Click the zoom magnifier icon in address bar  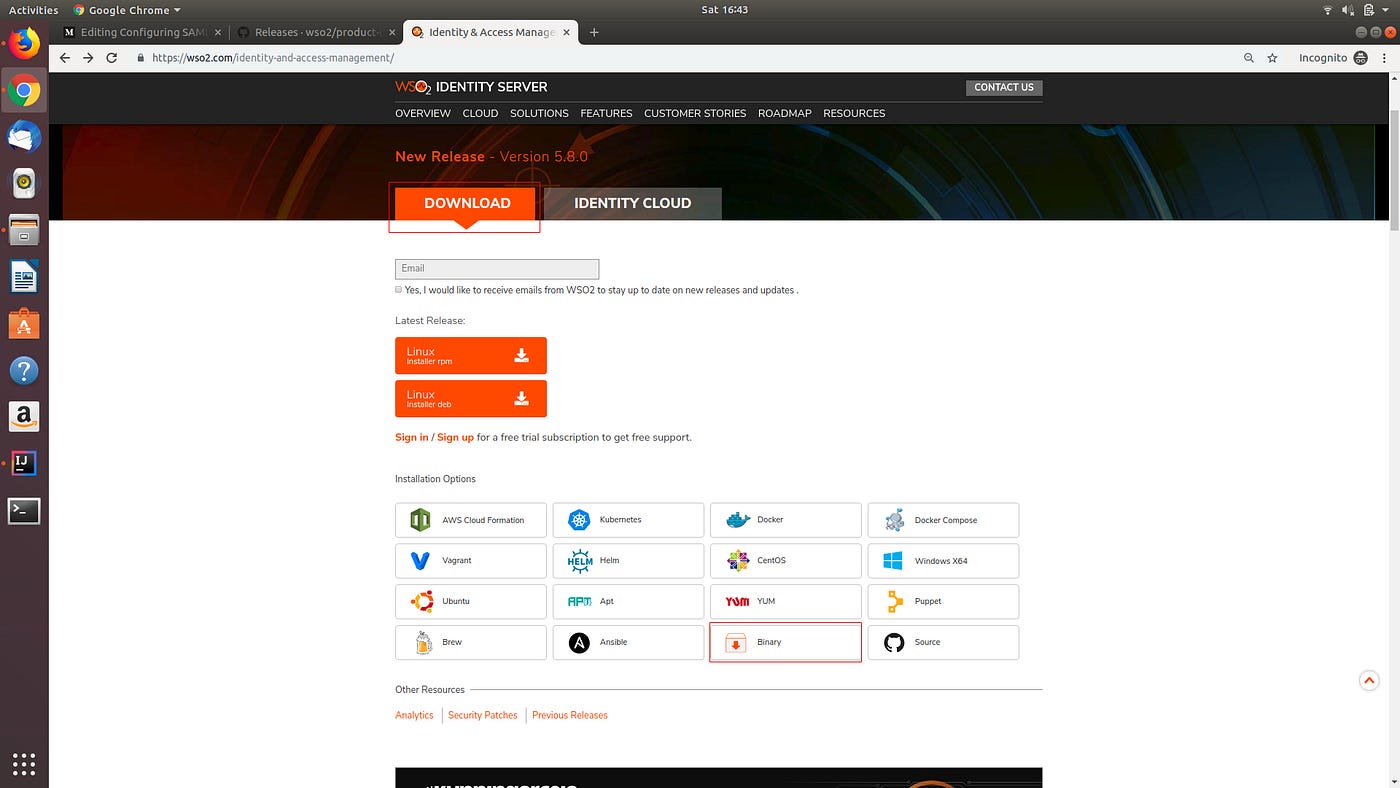click(x=1249, y=58)
